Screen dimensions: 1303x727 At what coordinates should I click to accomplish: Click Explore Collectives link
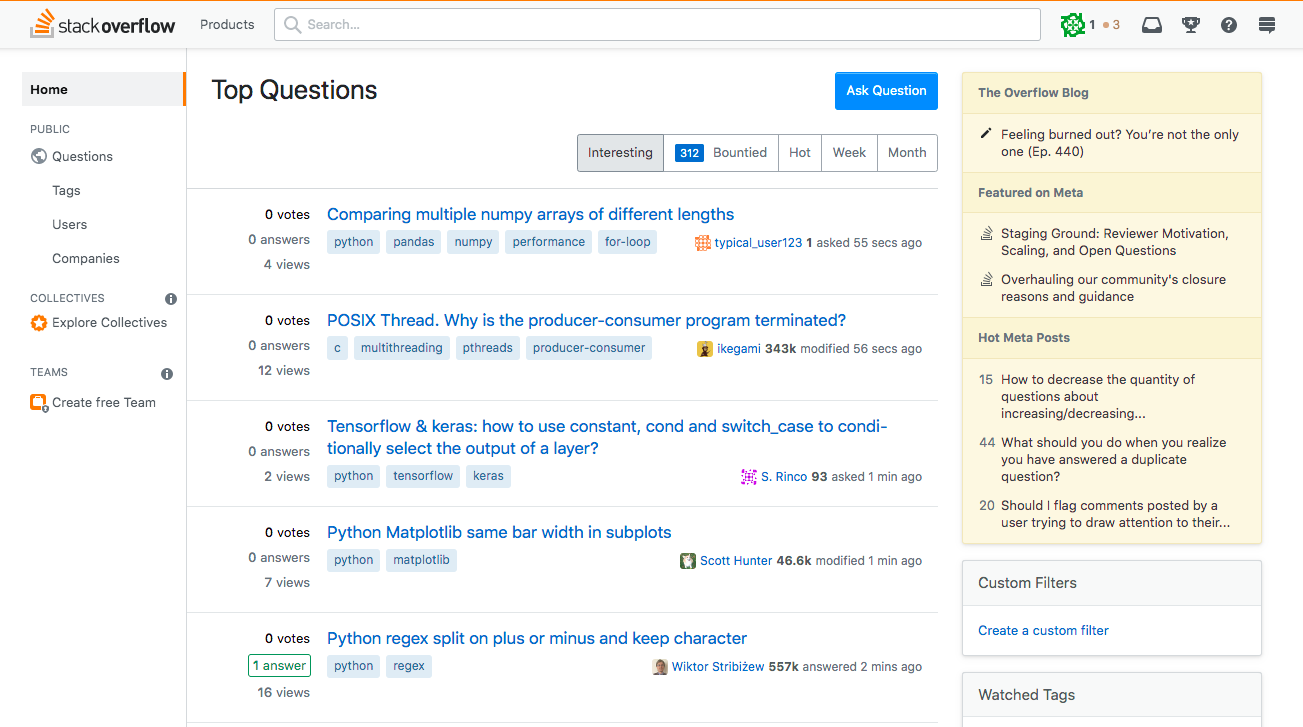110,323
